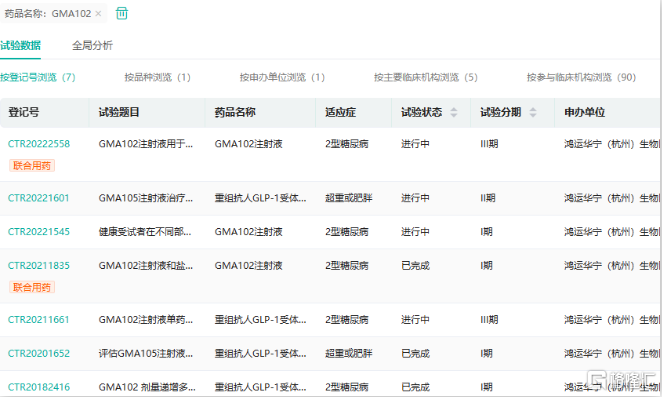Sort by 试验状态 column arrows
Image resolution: width=662 pixels, height=397 pixels.
[454, 112]
